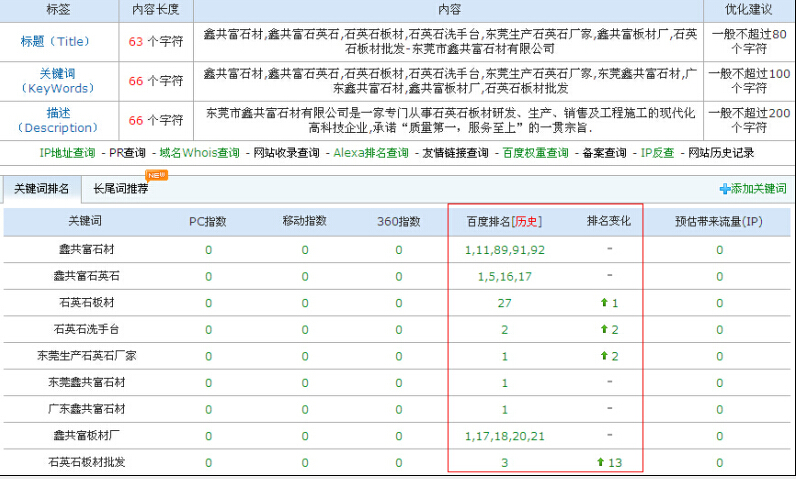Viewport: 796px width, 479px height.
Task: Open the 域名Whois查询 link
Action: (199, 153)
